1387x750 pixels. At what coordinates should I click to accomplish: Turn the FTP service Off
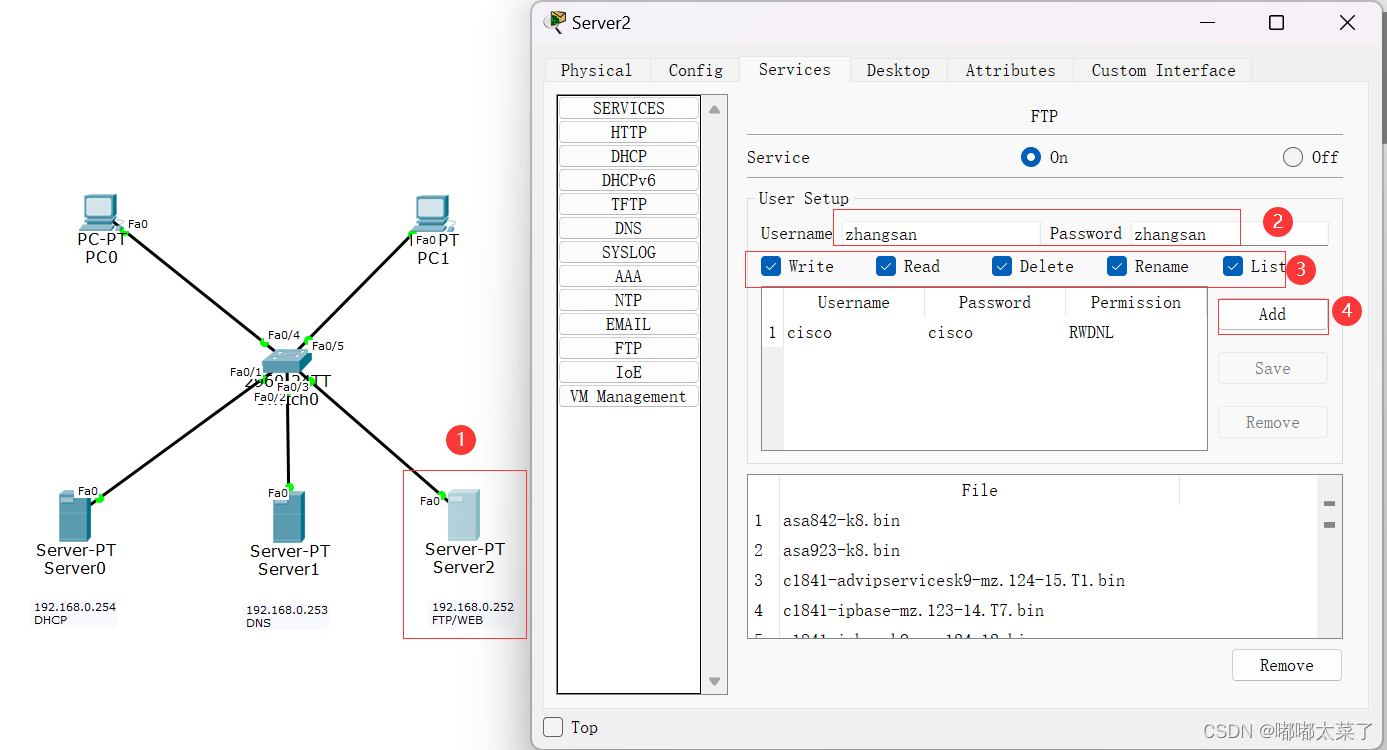click(1293, 157)
